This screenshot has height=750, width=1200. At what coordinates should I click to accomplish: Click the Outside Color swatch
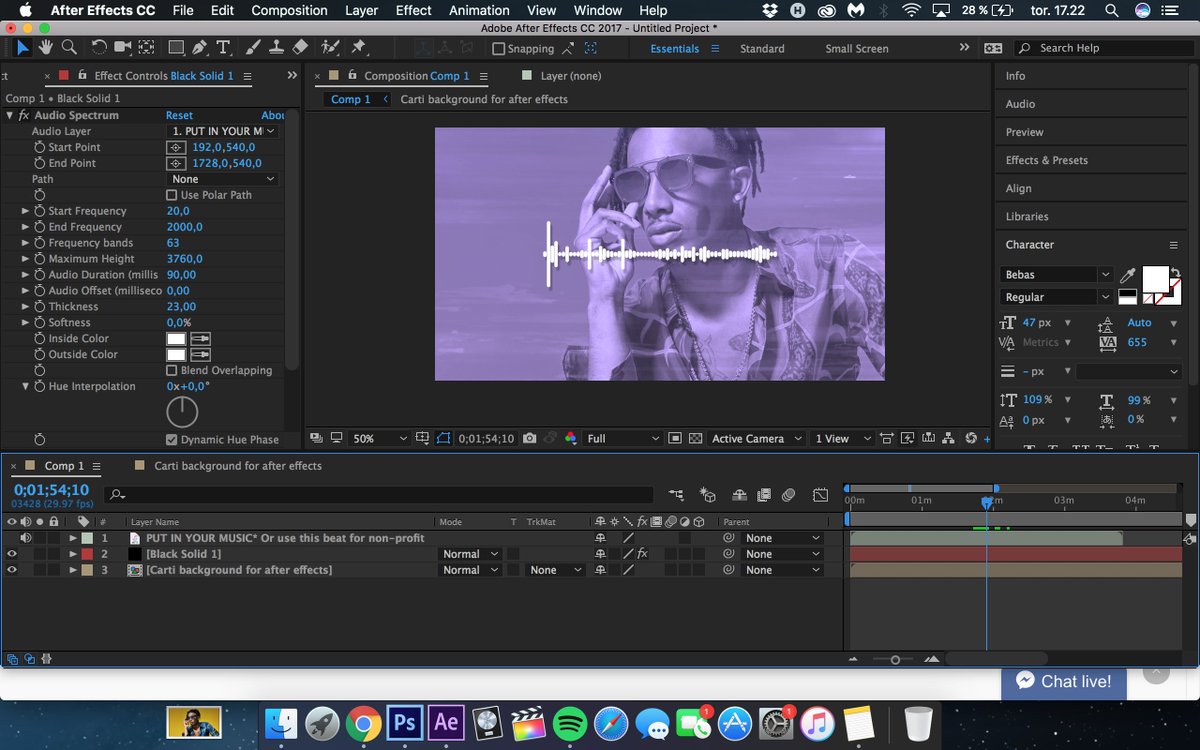tap(176, 355)
